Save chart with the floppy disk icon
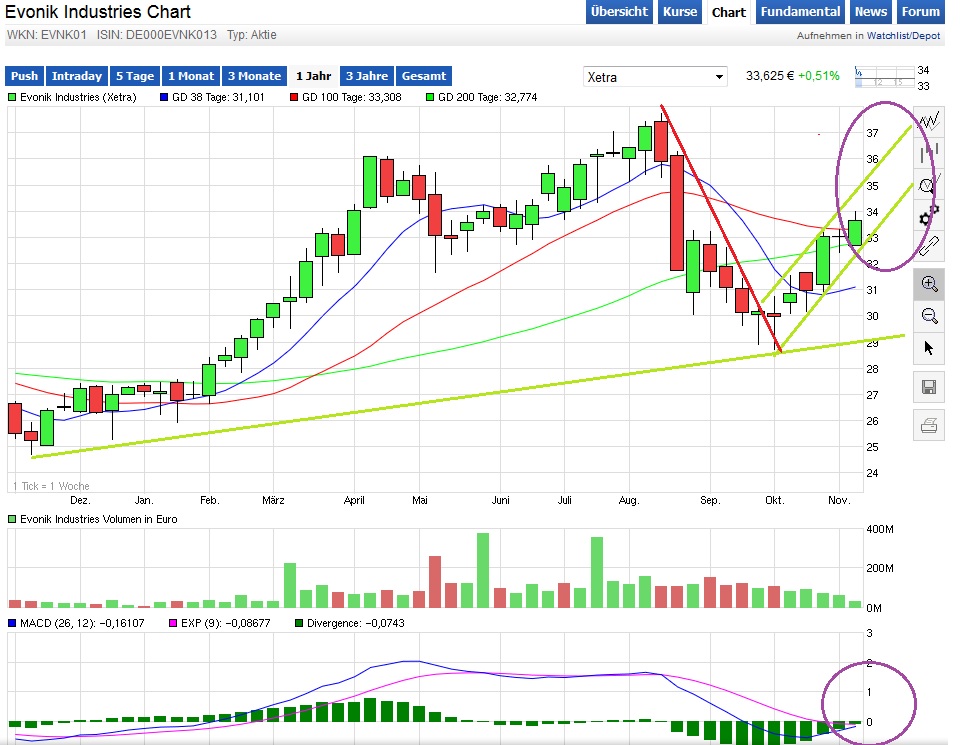The image size is (960, 745). coord(929,388)
